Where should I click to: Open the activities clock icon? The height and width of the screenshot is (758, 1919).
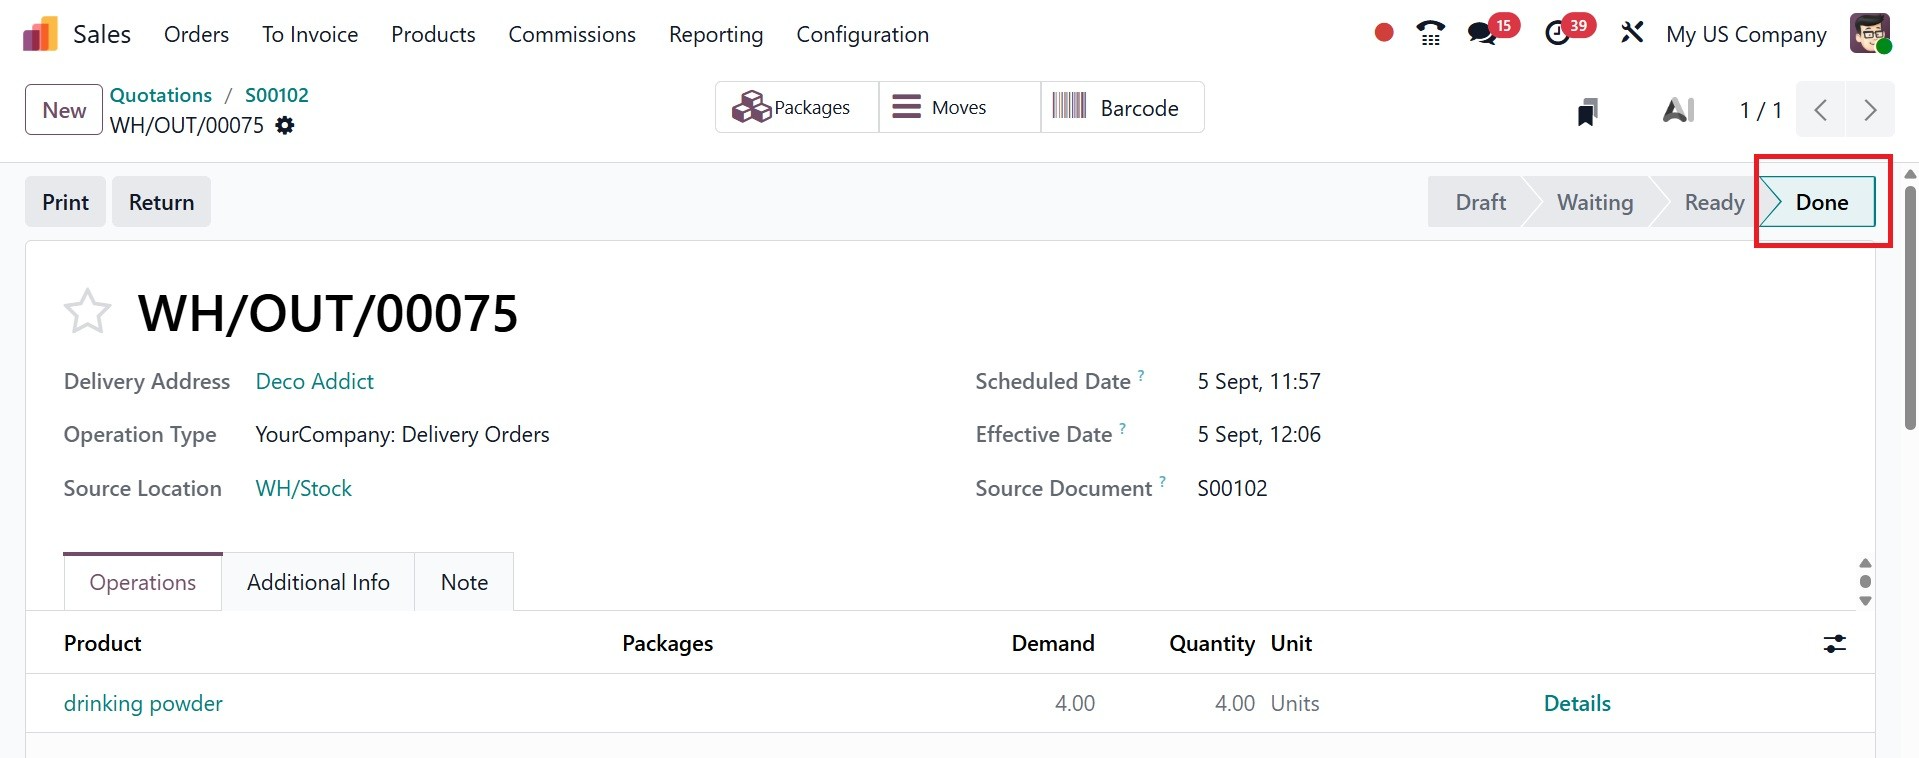pos(1557,34)
